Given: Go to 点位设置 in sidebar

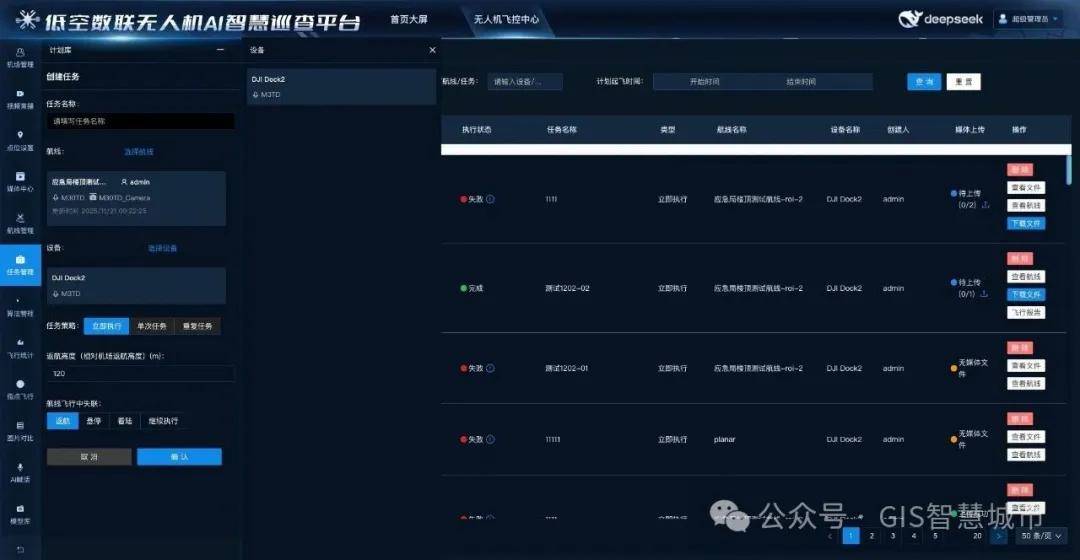Looking at the screenshot, I should 20,140.
